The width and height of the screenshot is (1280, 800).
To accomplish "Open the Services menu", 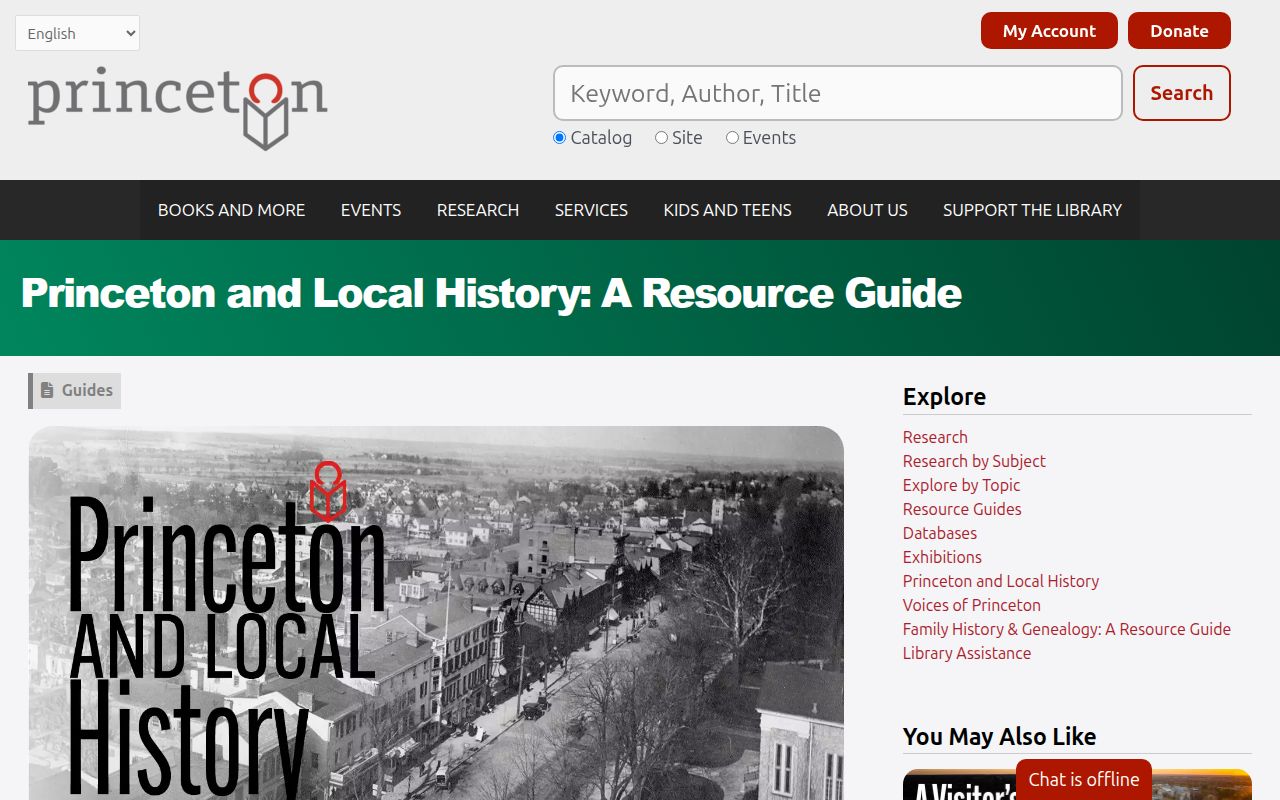I will [591, 210].
